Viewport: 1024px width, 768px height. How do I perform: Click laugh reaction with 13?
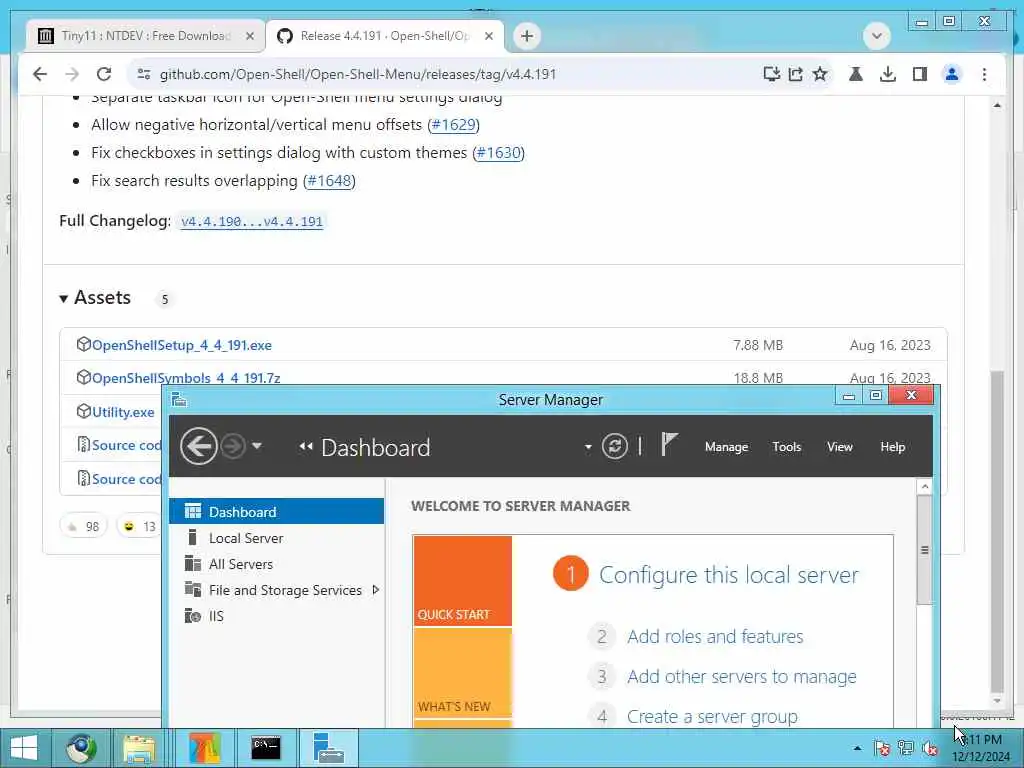pos(139,526)
